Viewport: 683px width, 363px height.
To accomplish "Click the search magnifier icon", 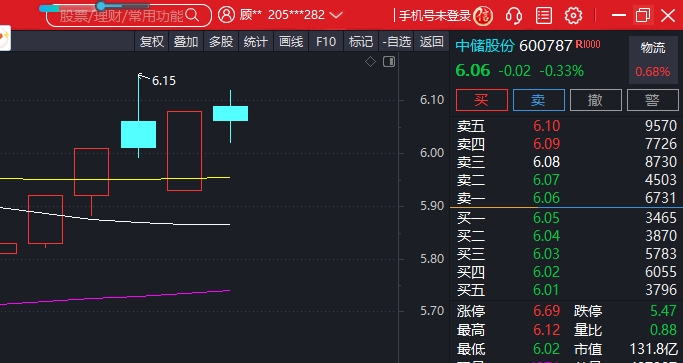I will click(x=192, y=15).
